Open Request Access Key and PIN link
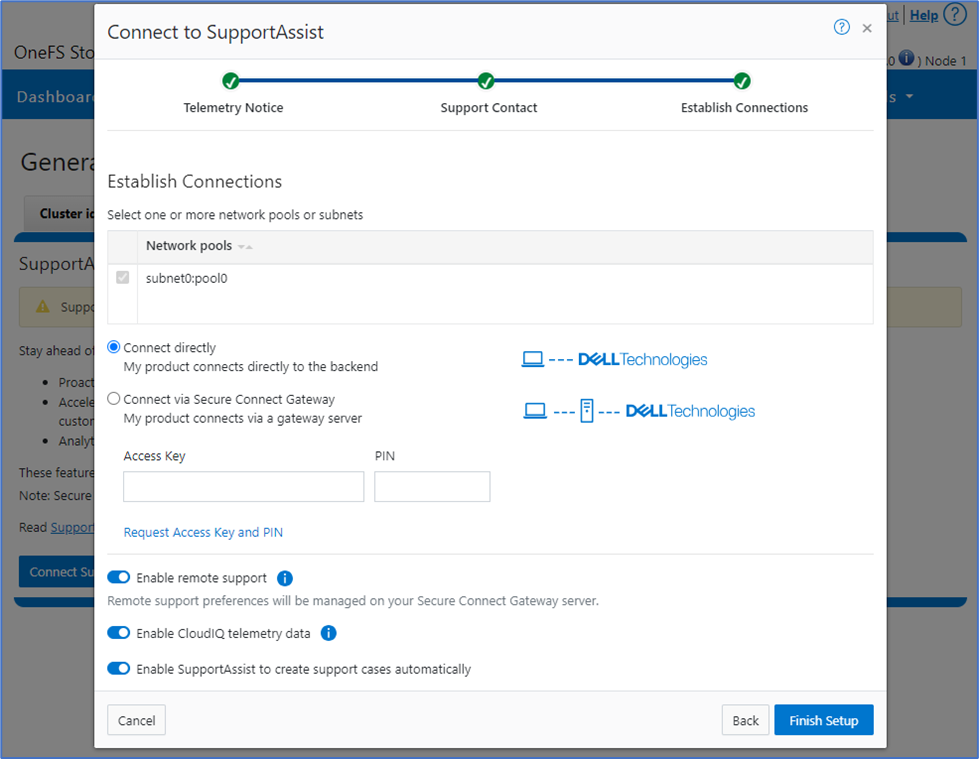979x759 pixels. pyautogui.click(x=203, y=533)
